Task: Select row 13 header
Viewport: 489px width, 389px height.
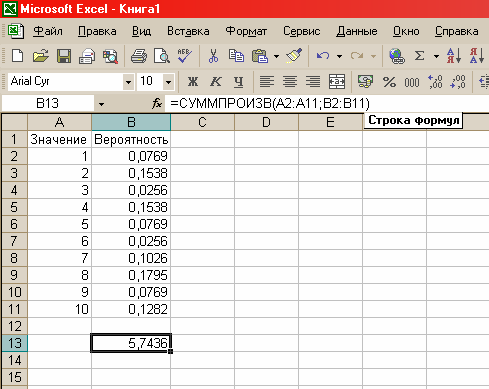Action: click(x=14, y=343)
